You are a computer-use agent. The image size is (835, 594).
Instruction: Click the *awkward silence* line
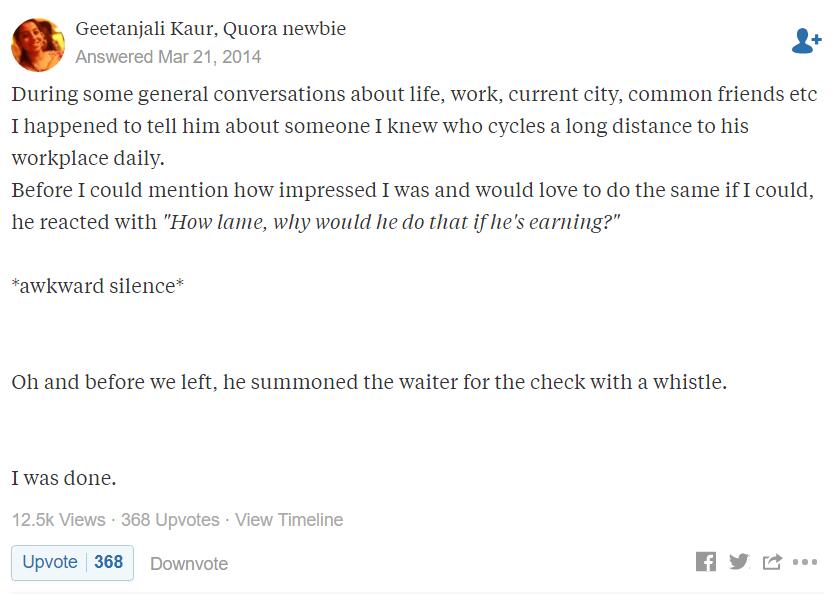click(98, 286)
